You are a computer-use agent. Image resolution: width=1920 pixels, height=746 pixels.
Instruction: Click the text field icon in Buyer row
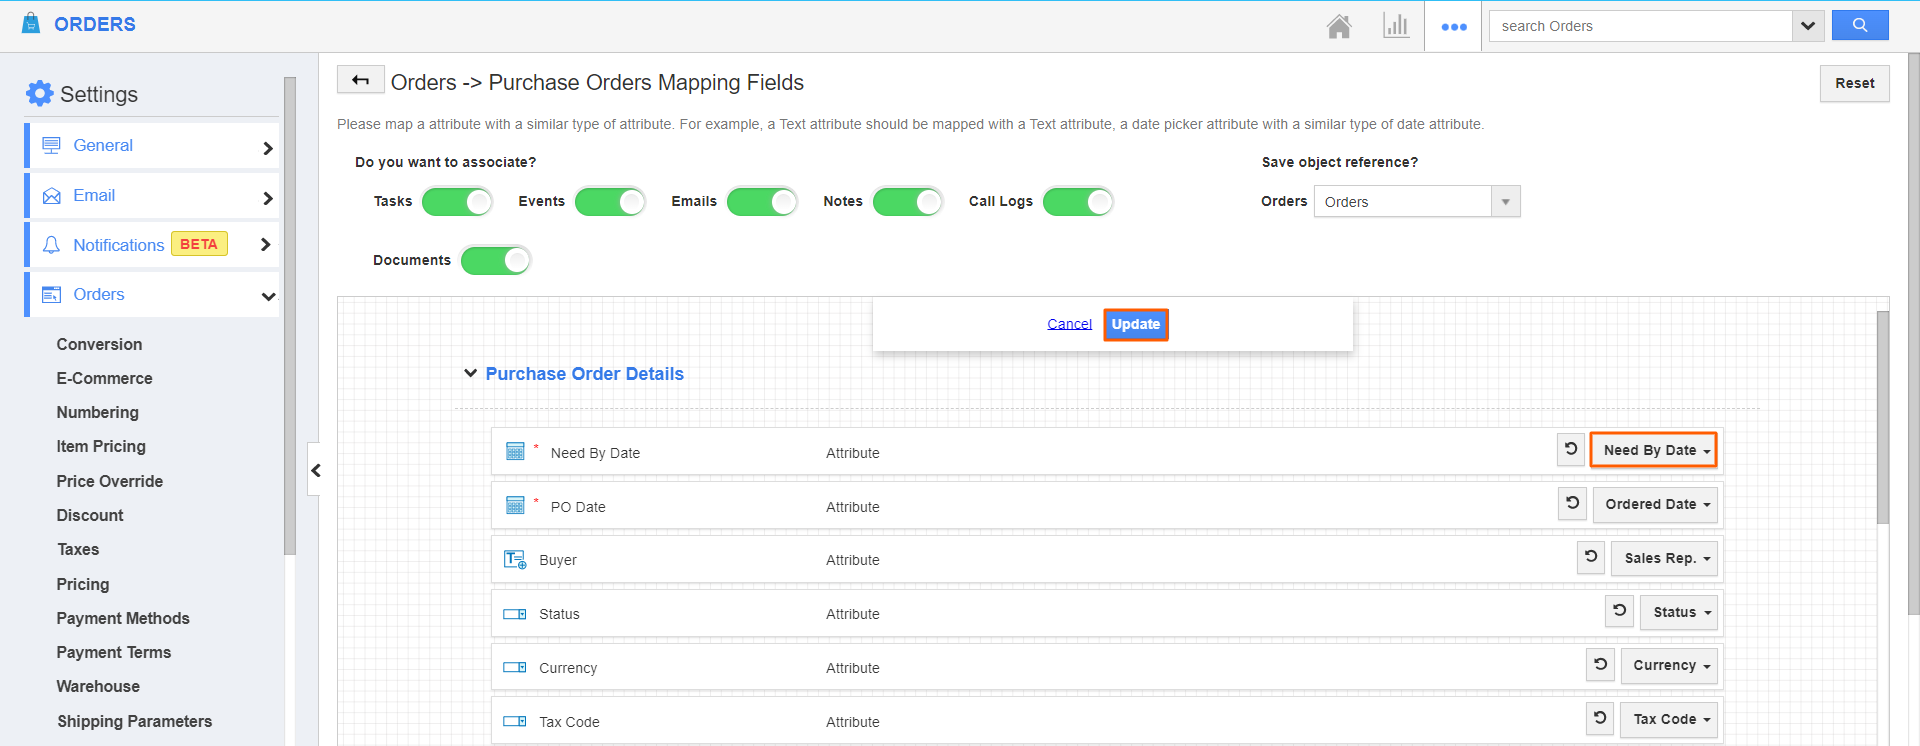(515, 559)
